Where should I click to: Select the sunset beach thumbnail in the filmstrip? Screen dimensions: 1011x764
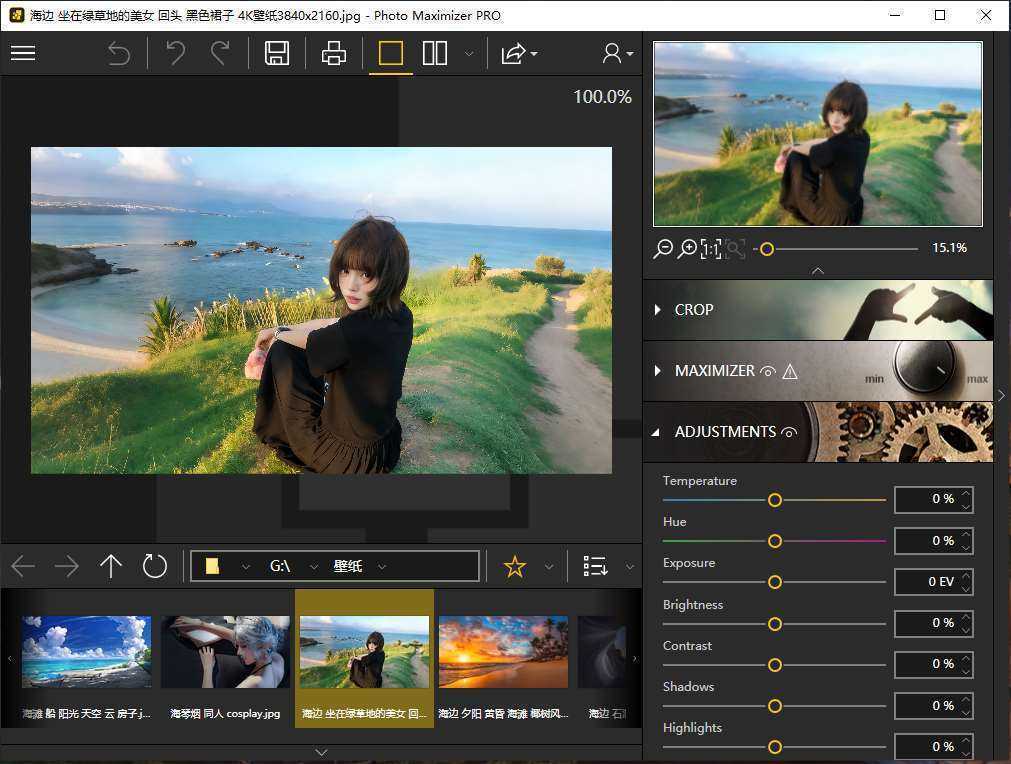click(502, 651)
